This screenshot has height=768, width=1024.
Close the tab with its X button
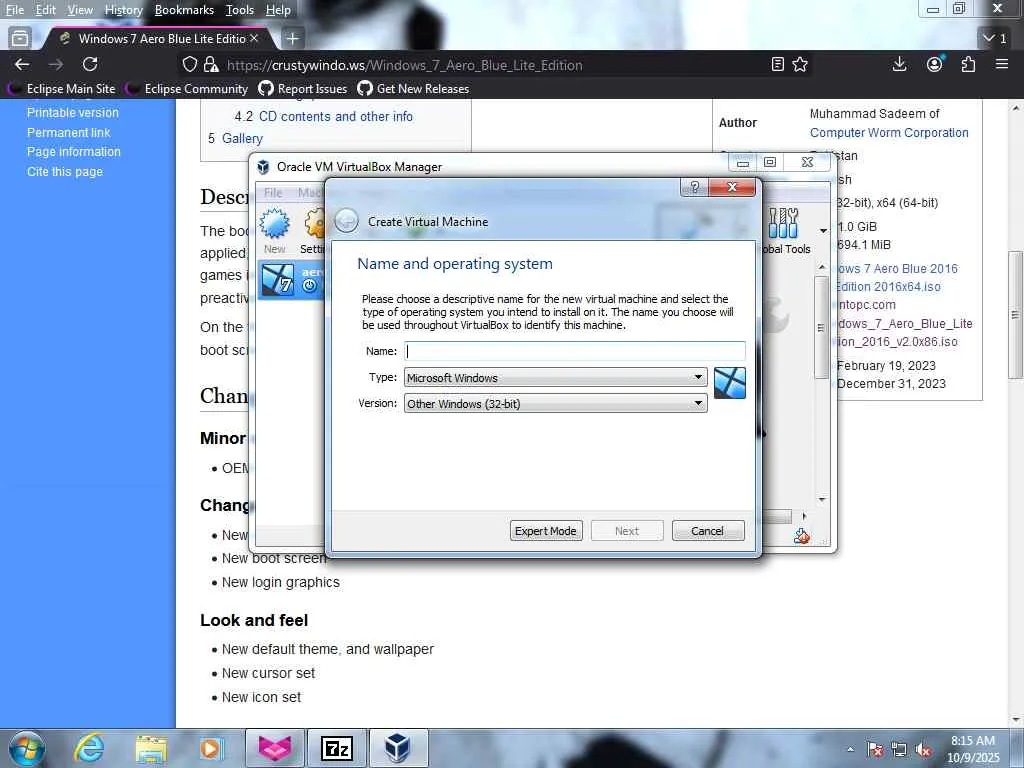[254, 39]
